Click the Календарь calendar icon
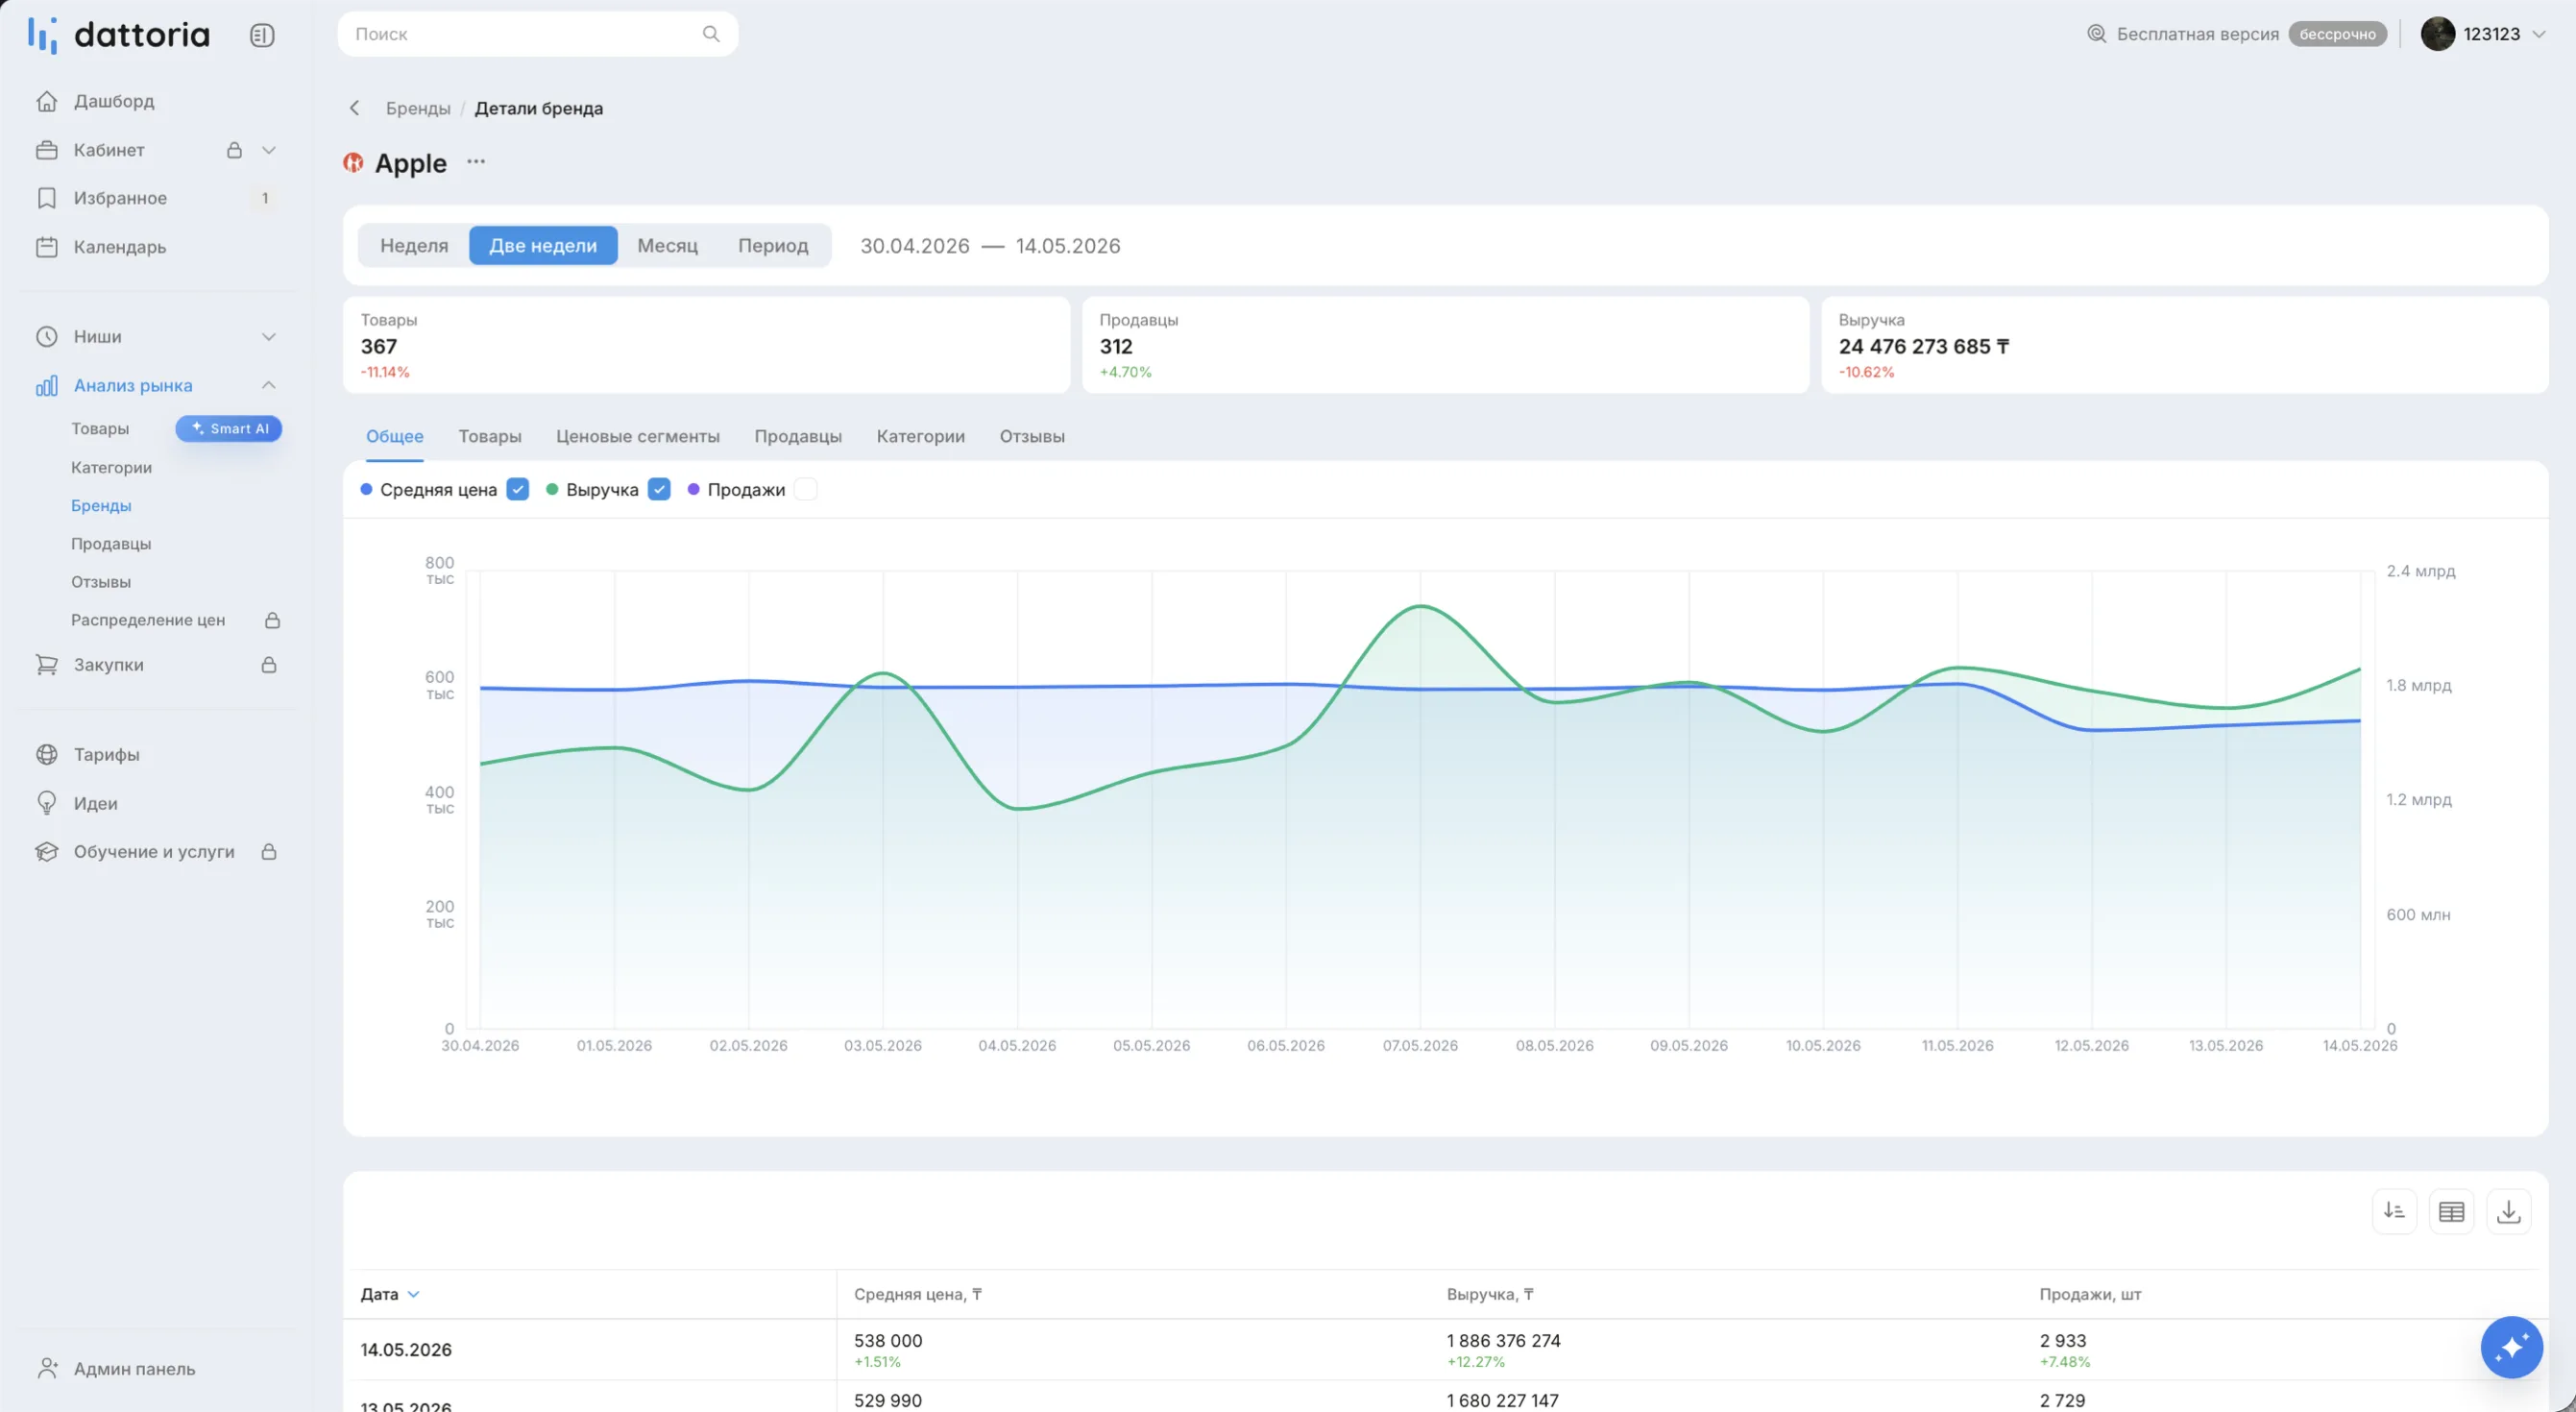Screen dimensions: 2576x1412 point(47,247)
